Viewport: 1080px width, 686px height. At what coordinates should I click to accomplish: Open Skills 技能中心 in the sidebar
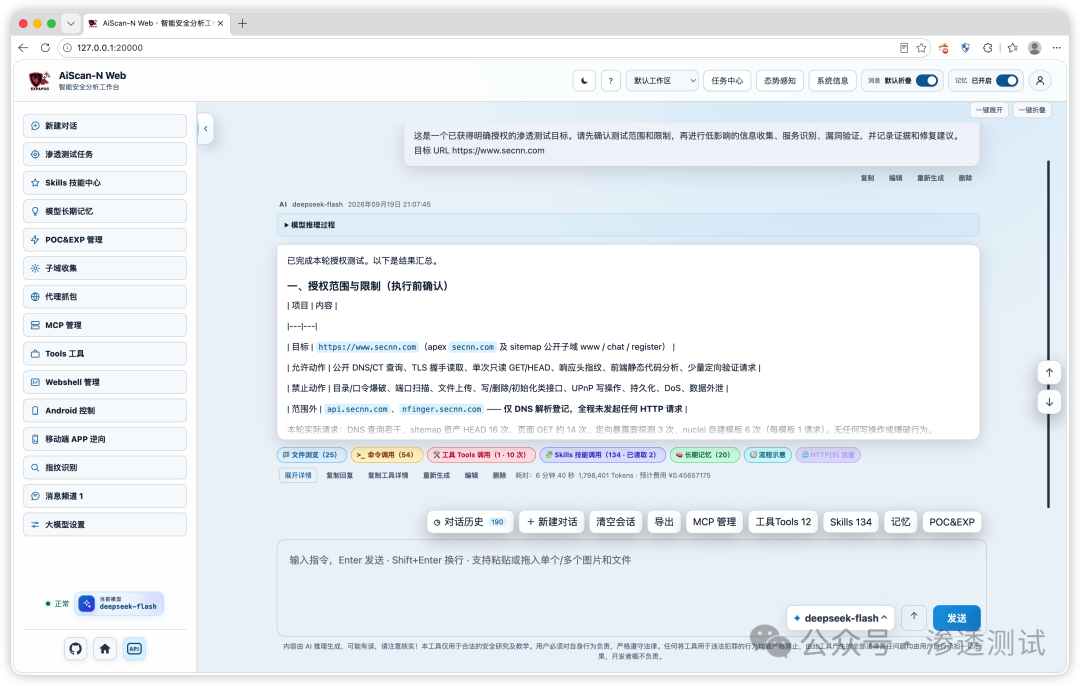tap(105, 183)
